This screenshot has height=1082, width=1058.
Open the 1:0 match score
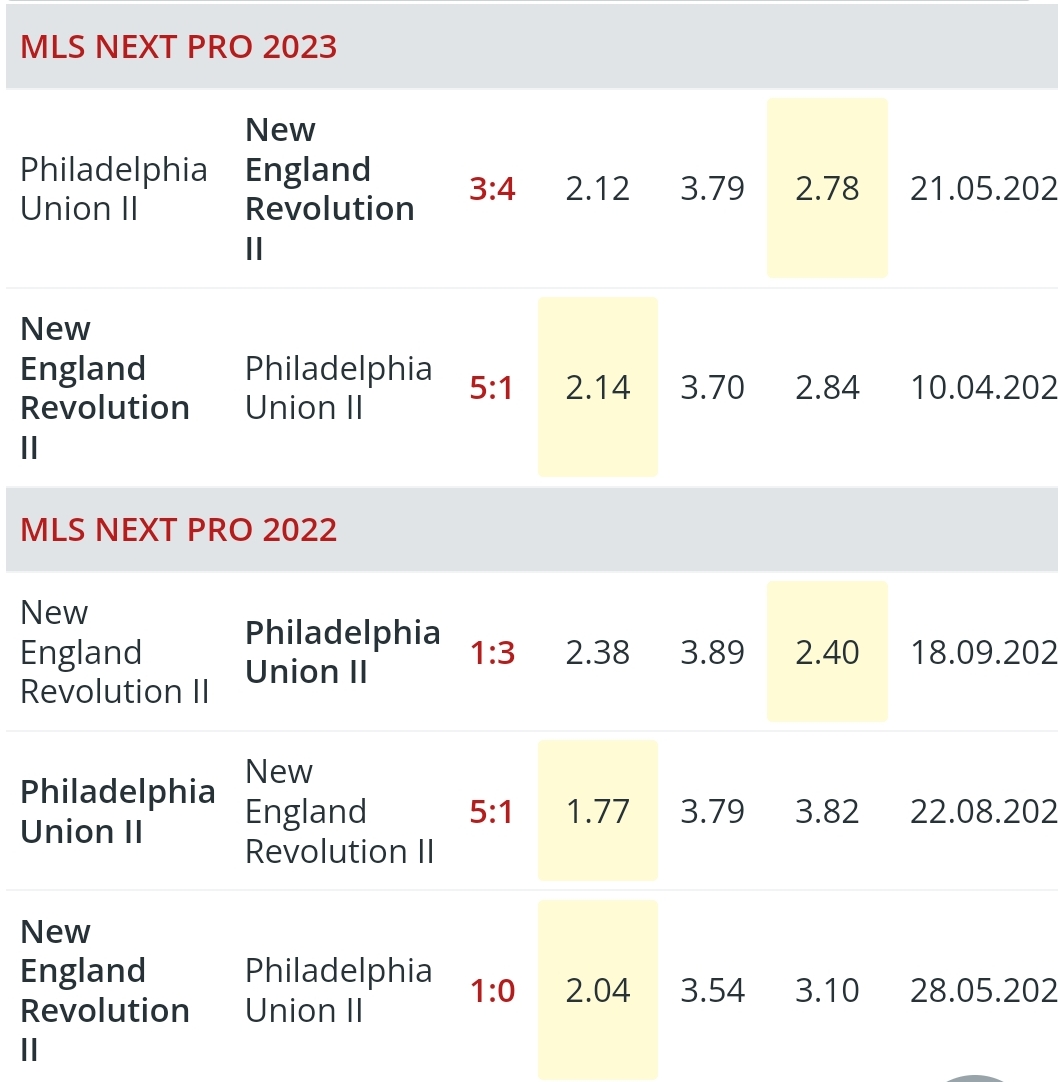[492, 991]
